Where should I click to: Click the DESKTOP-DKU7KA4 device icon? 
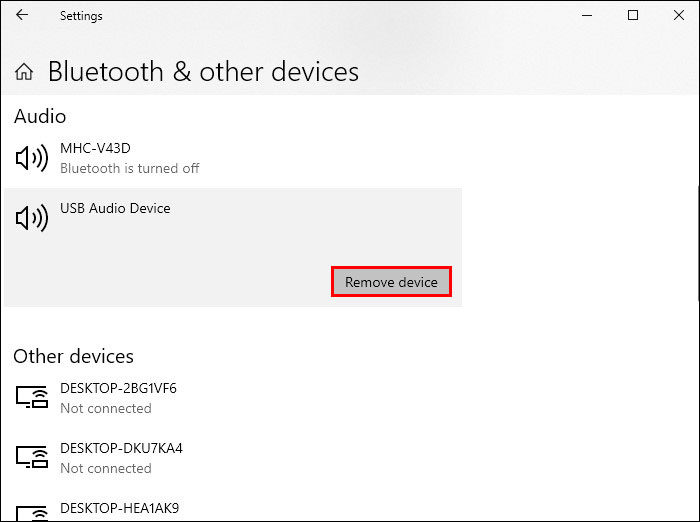[32, 458]
